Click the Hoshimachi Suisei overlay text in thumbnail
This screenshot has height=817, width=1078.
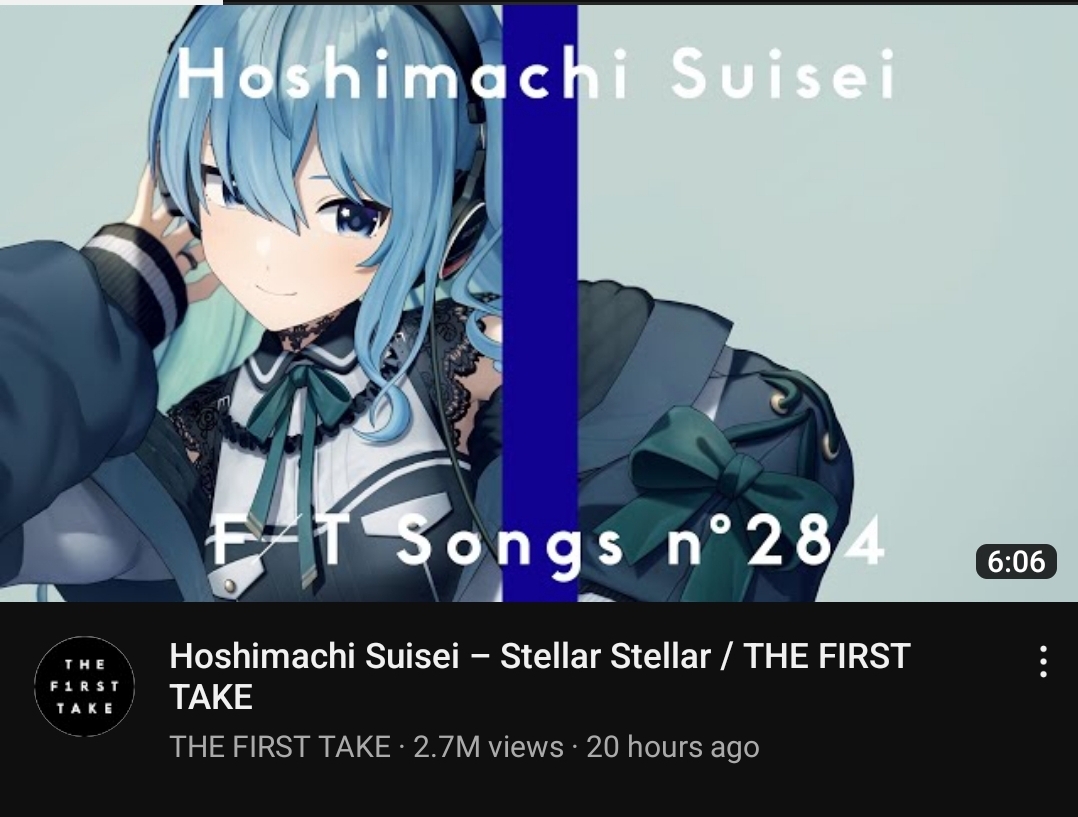click(x=536, y=74)
